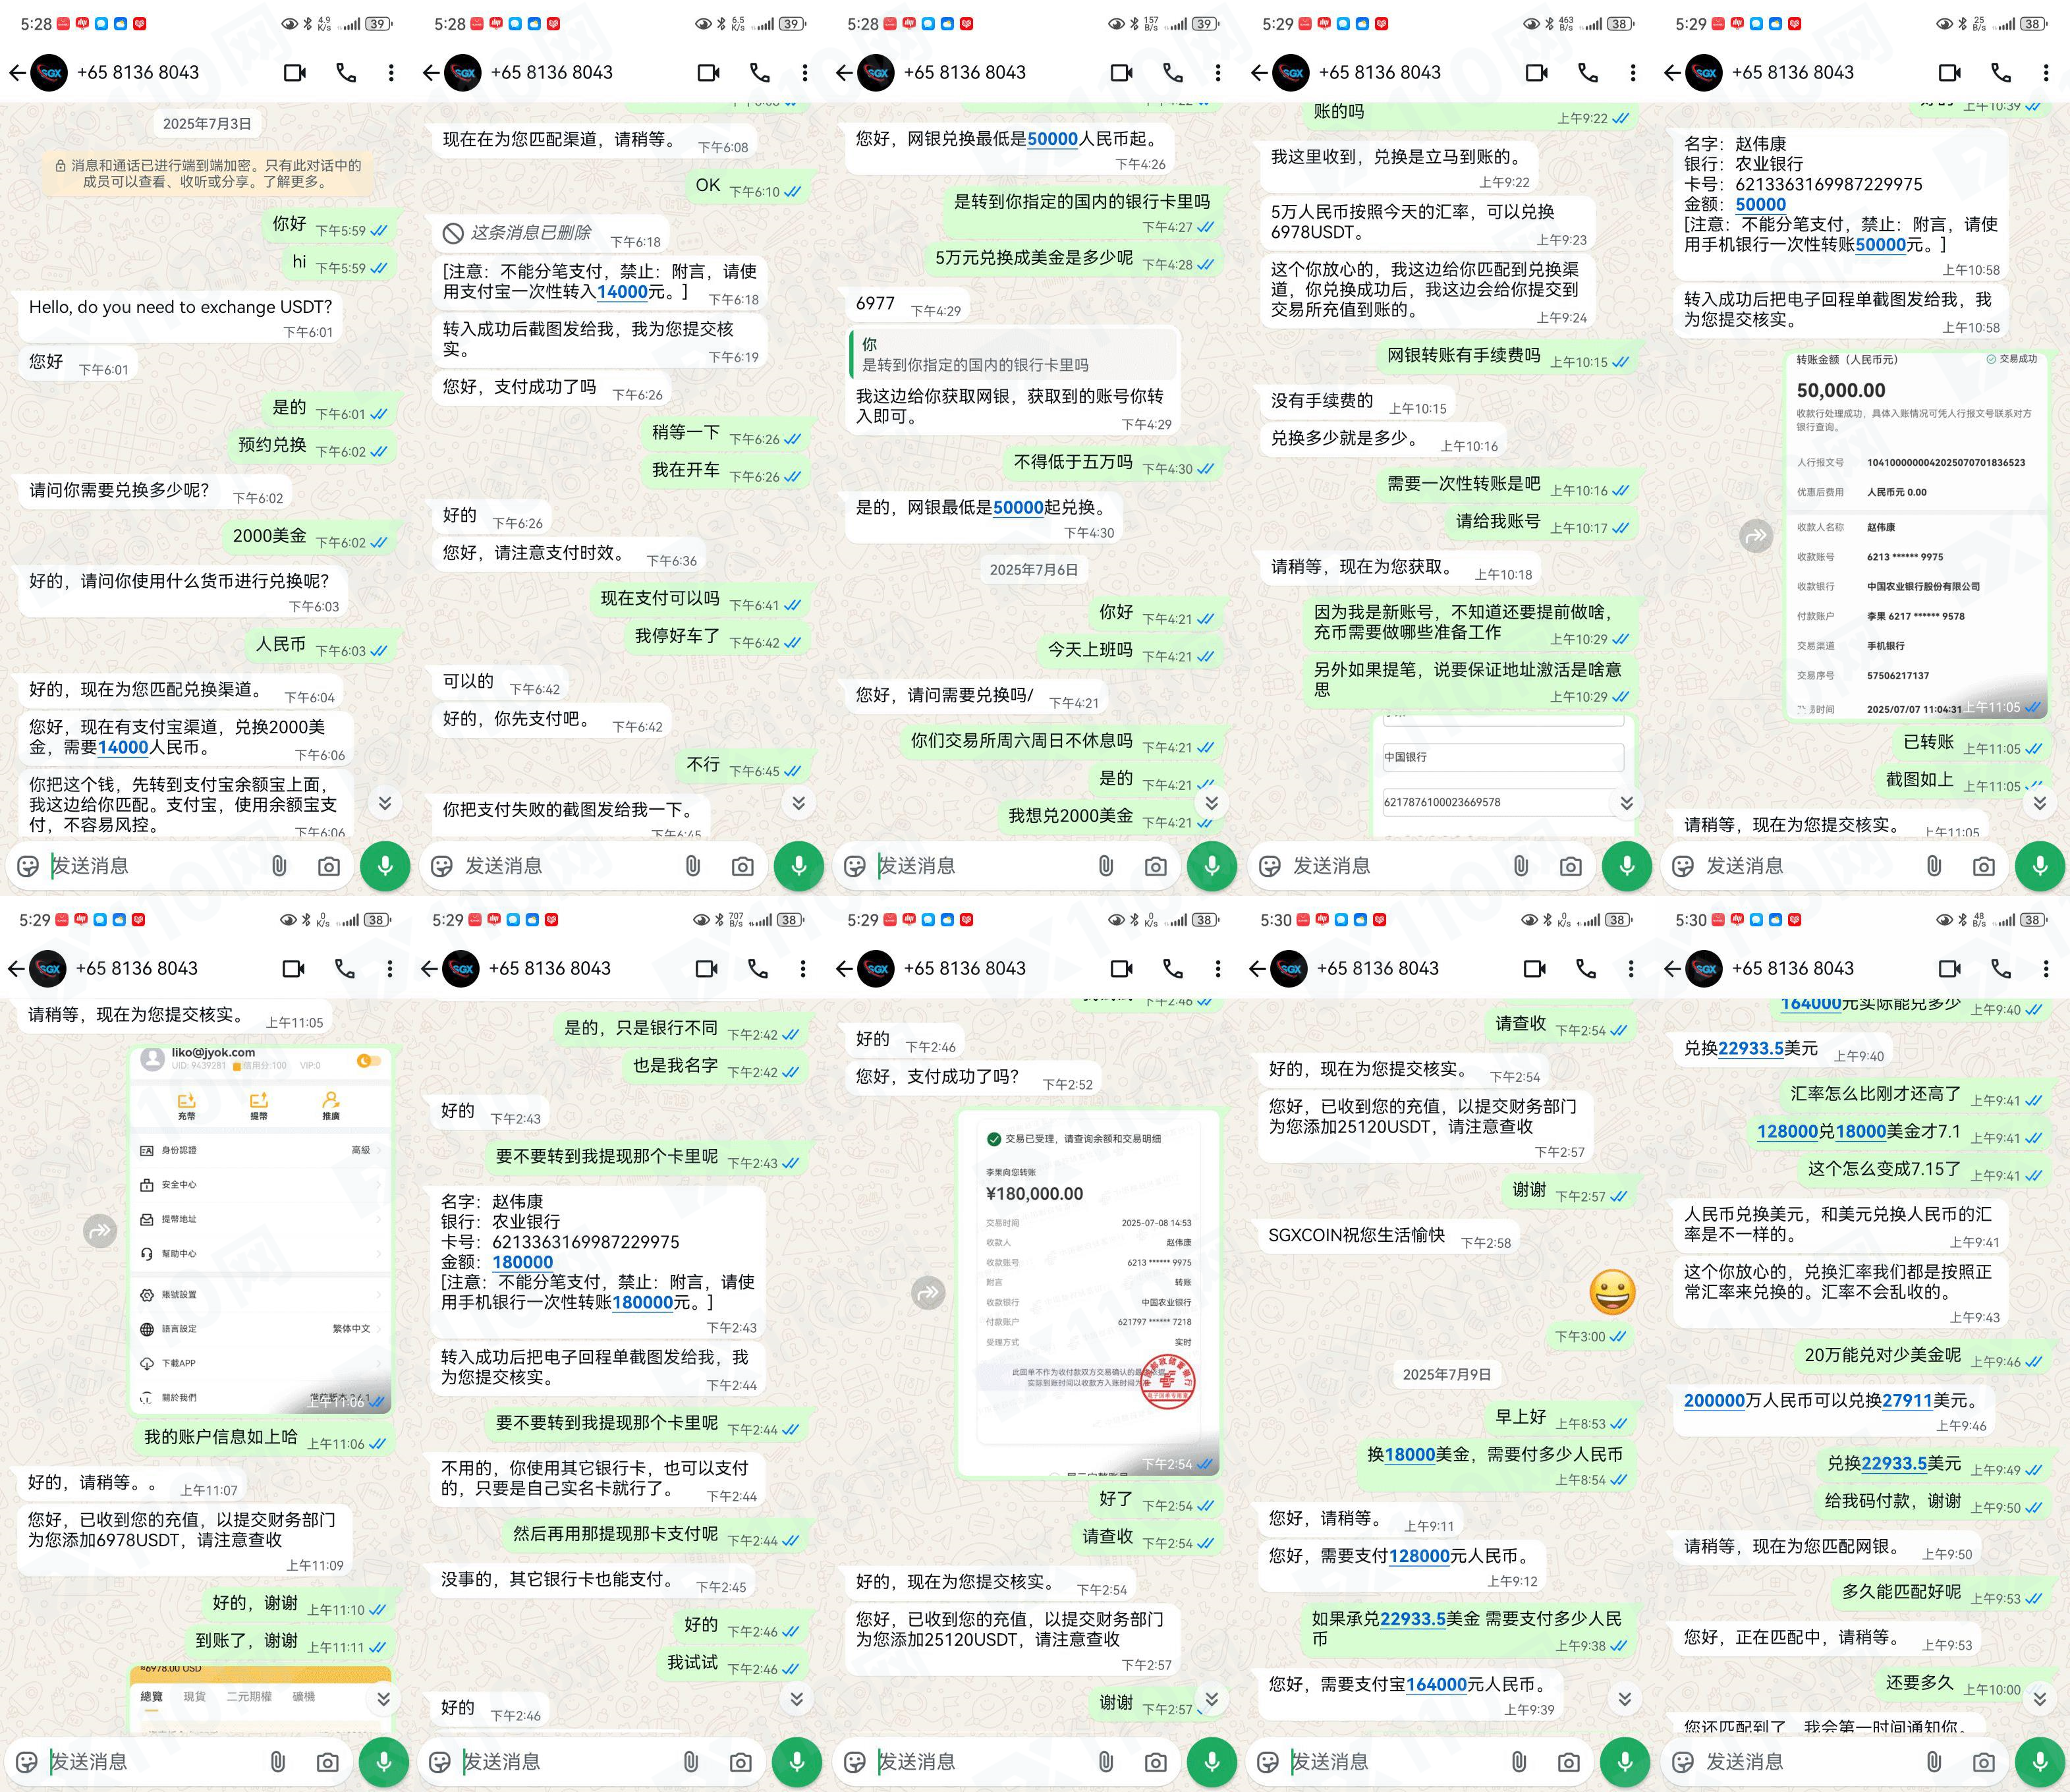The height and width of the screenshot is (1792, 2070).
Task: Start video call in chat dated 2025年7月9日
Action: pos(1535,969)
